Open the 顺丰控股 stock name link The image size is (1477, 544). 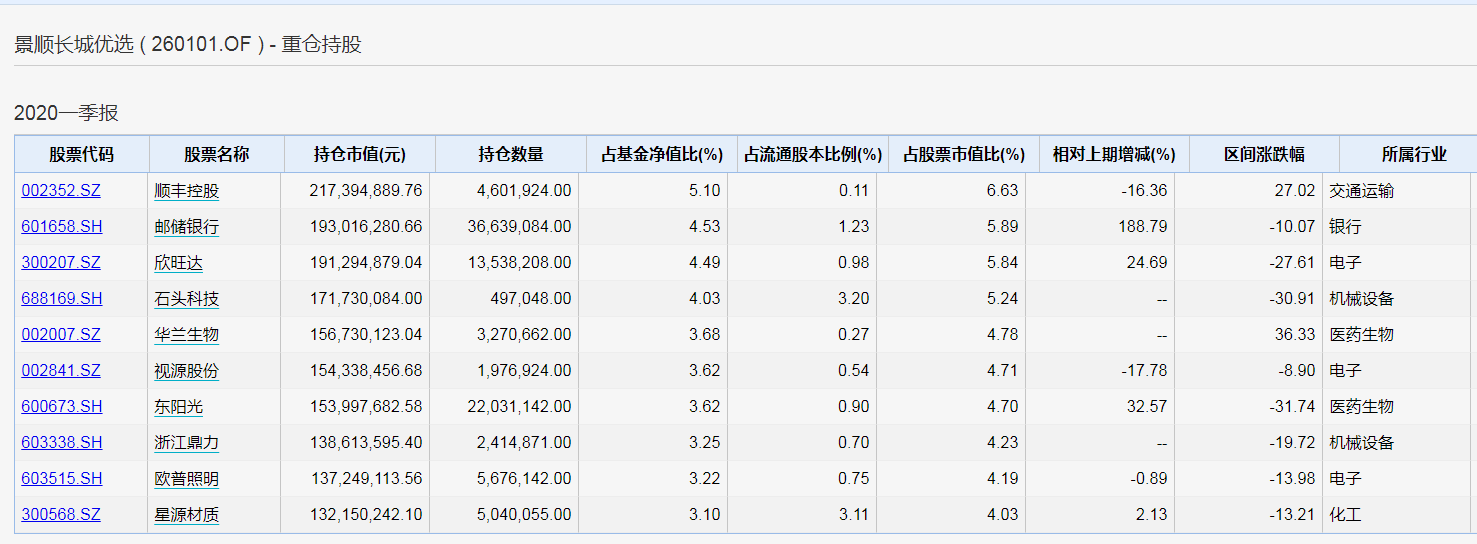[187, 190]
